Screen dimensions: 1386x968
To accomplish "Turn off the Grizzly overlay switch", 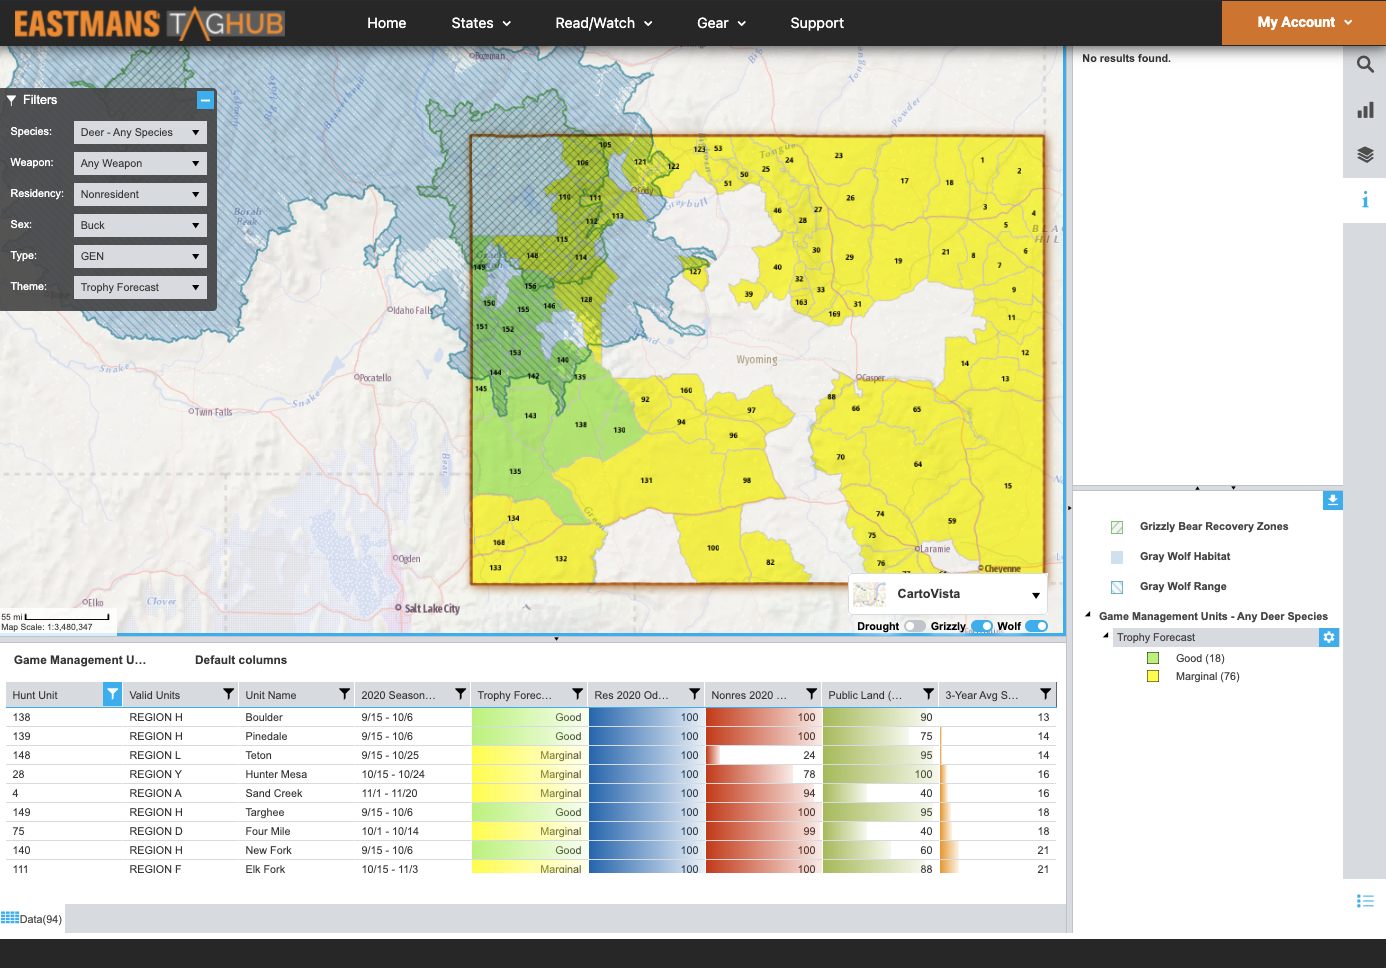I will point(981,626).
